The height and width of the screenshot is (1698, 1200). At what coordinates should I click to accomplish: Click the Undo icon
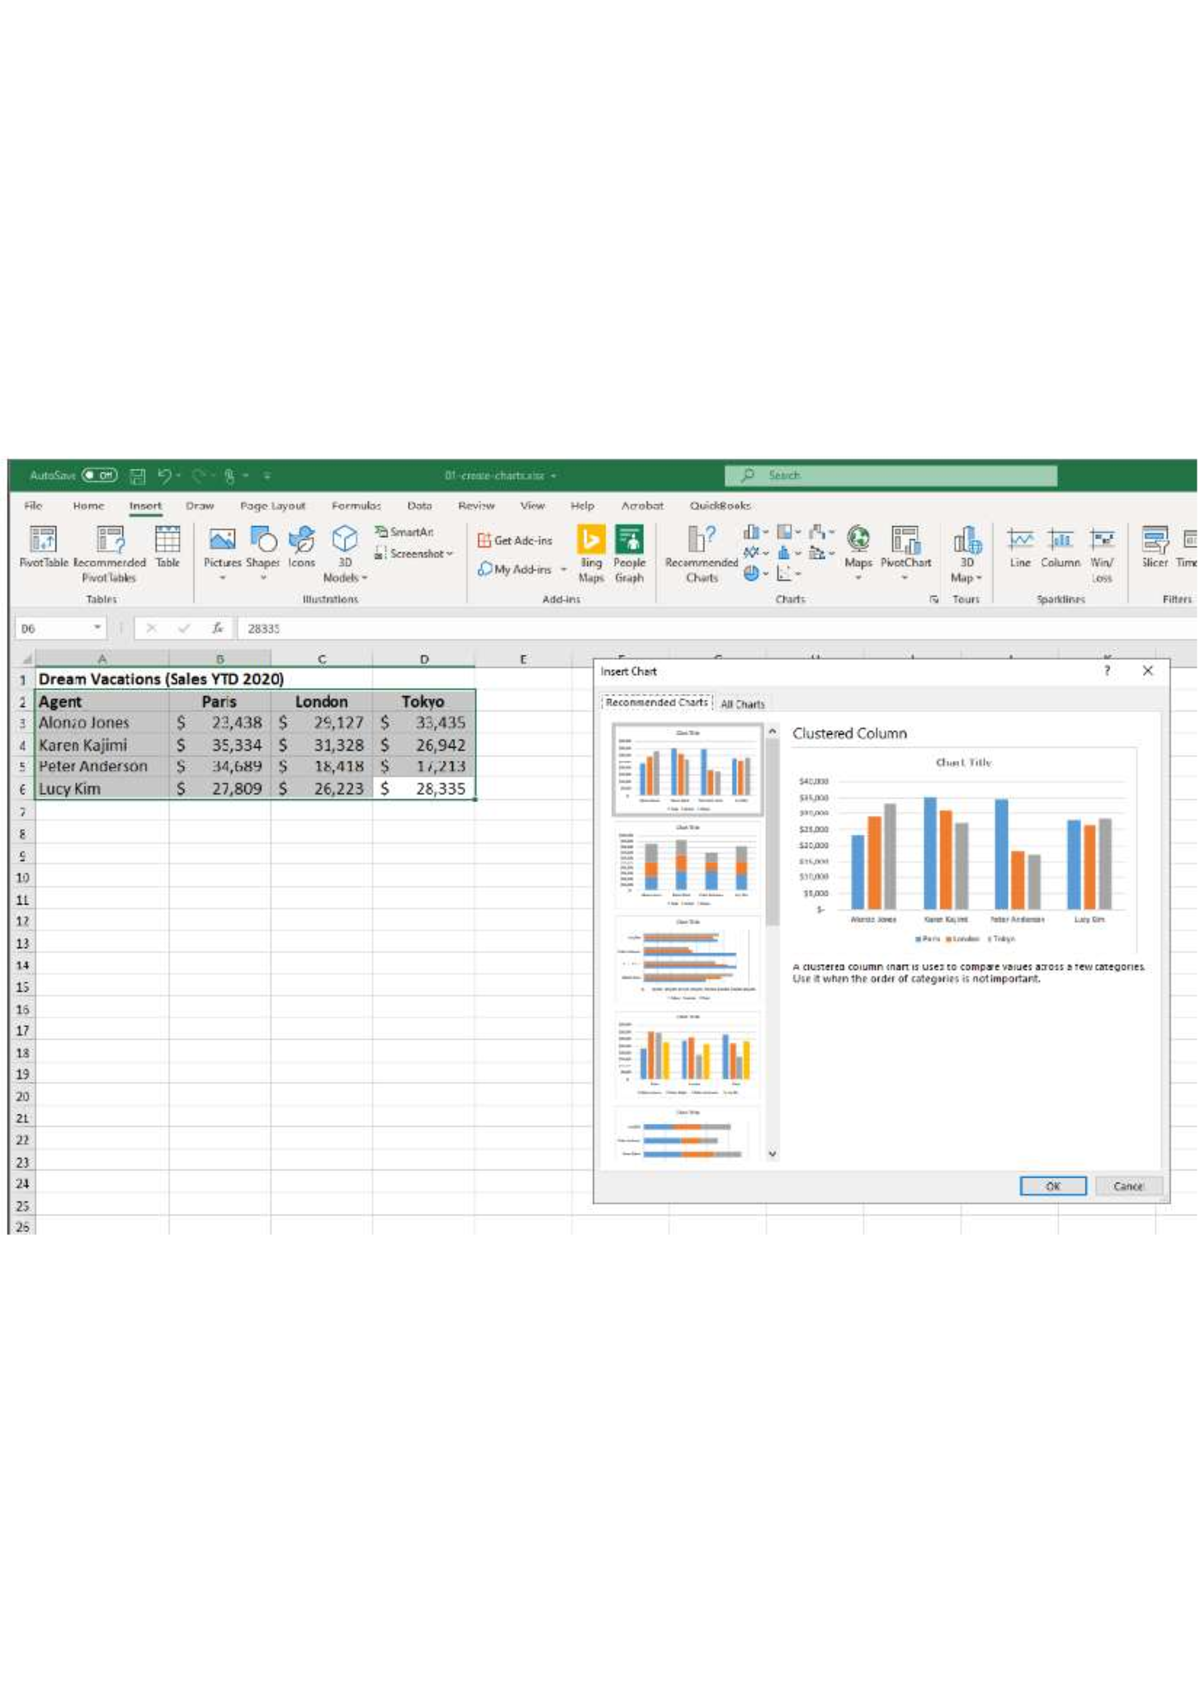165,476
